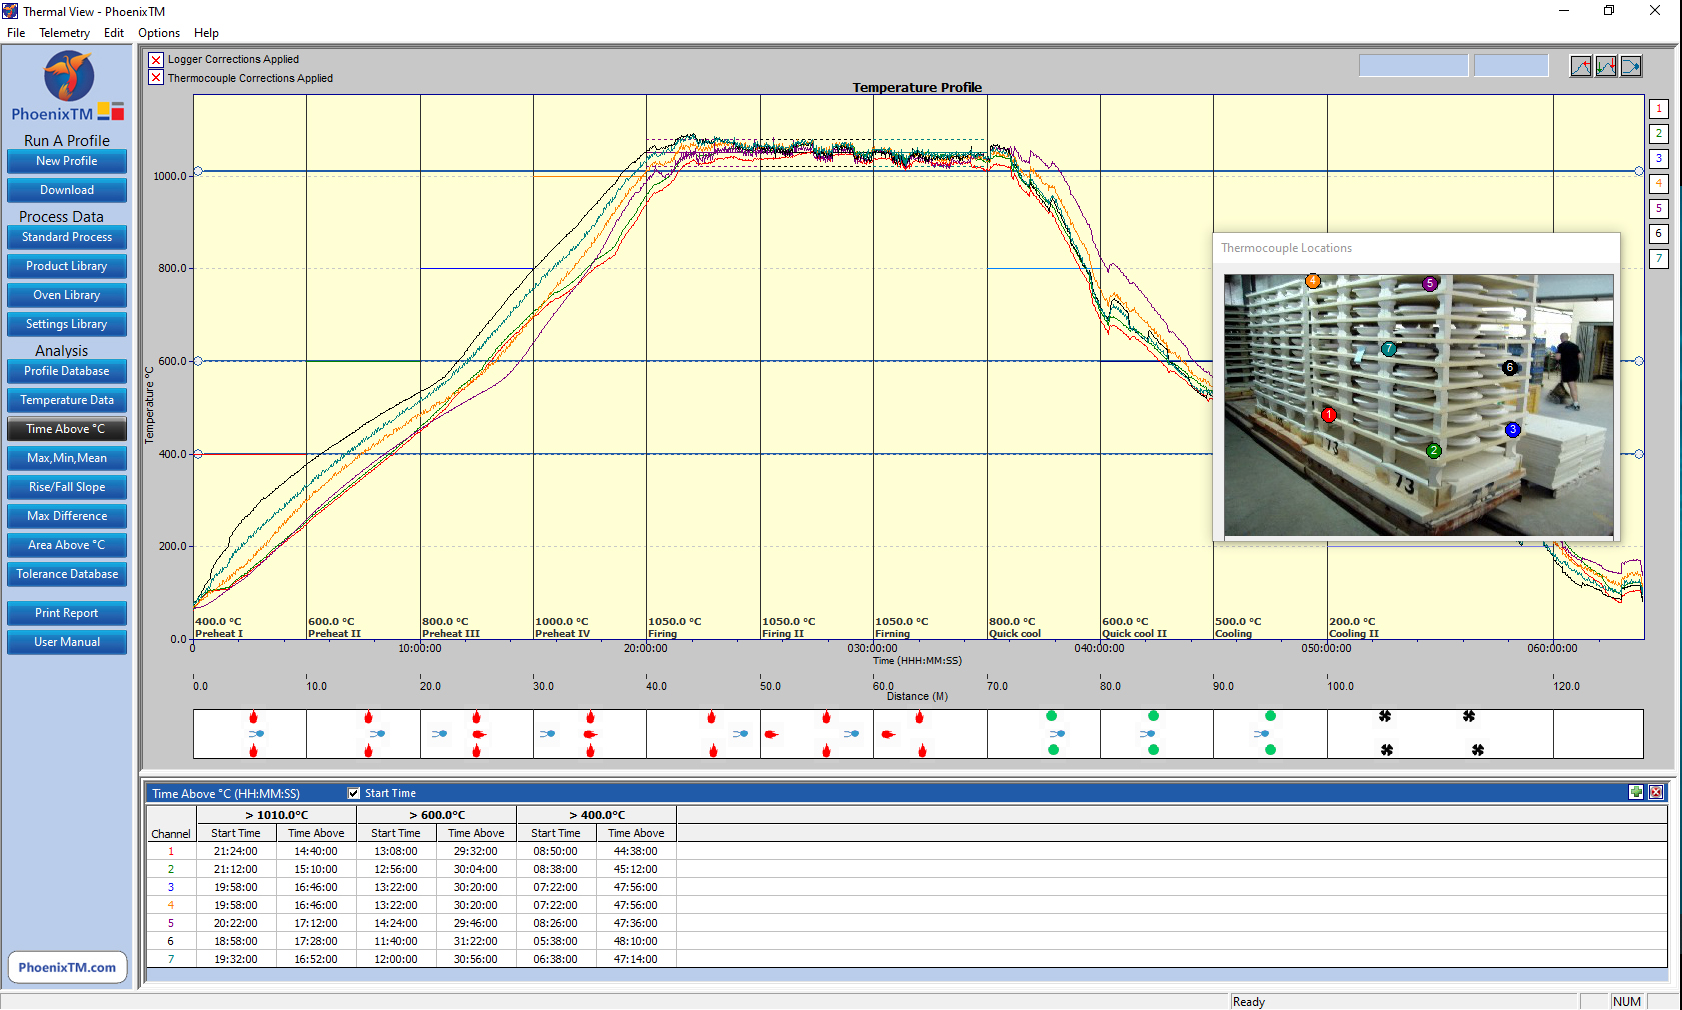1682x1010 pixels.
Task: Click black thermocouple marker 6 on the photo
Action: click(x=1510, y=368)
